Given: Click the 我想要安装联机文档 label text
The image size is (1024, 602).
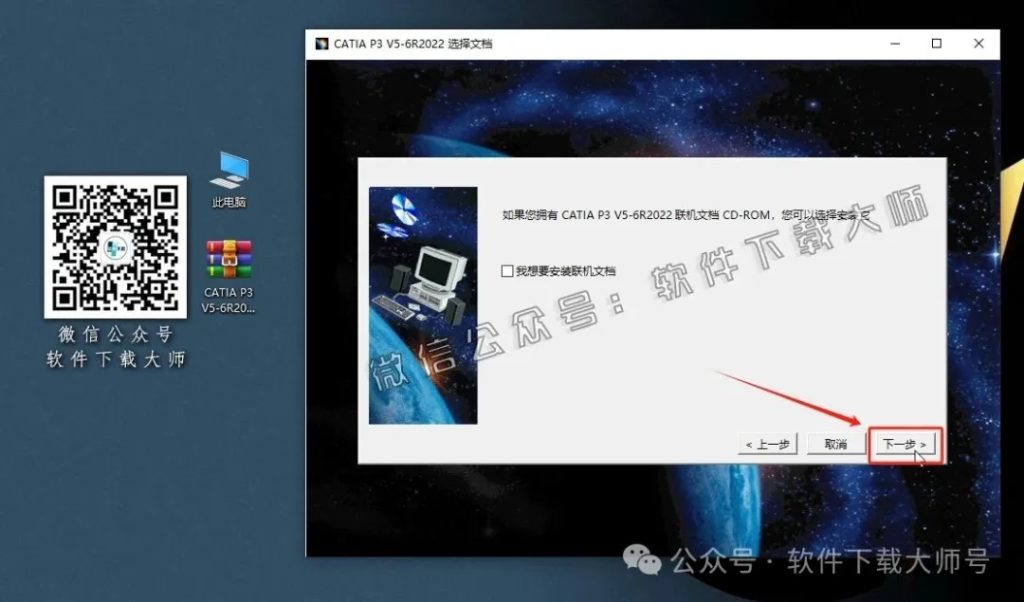Looking at the screenshot, I should point(565,270).
